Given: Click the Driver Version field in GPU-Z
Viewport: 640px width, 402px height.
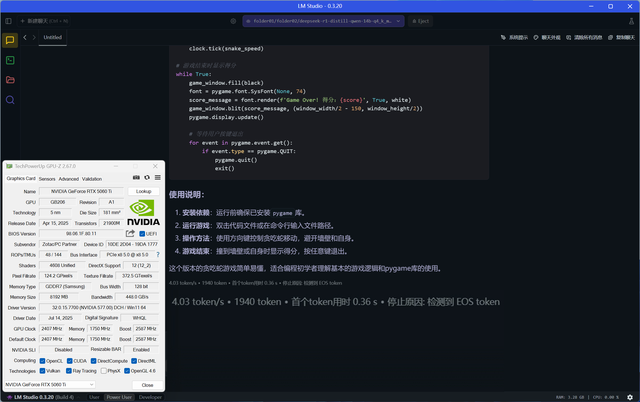Looking at the screenshot, I should (x=99, y=307).
